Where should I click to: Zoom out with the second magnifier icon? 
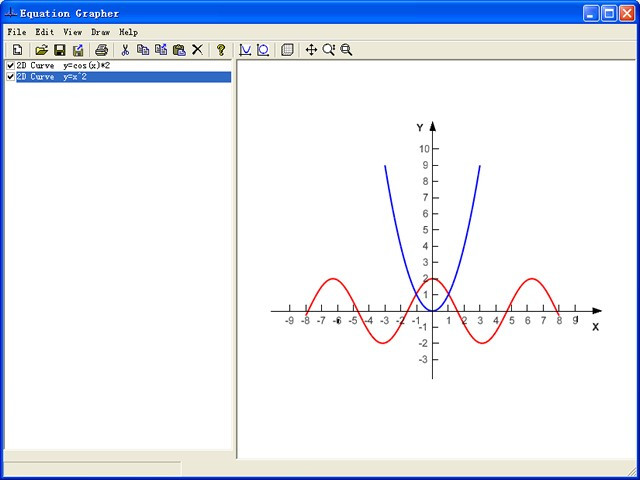point(347,50)
